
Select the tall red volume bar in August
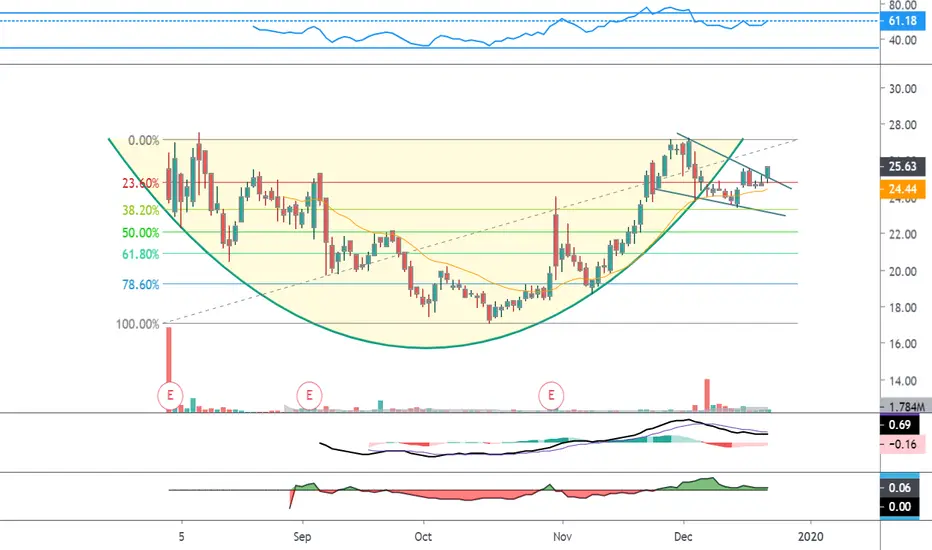click(x=168, y=354)
